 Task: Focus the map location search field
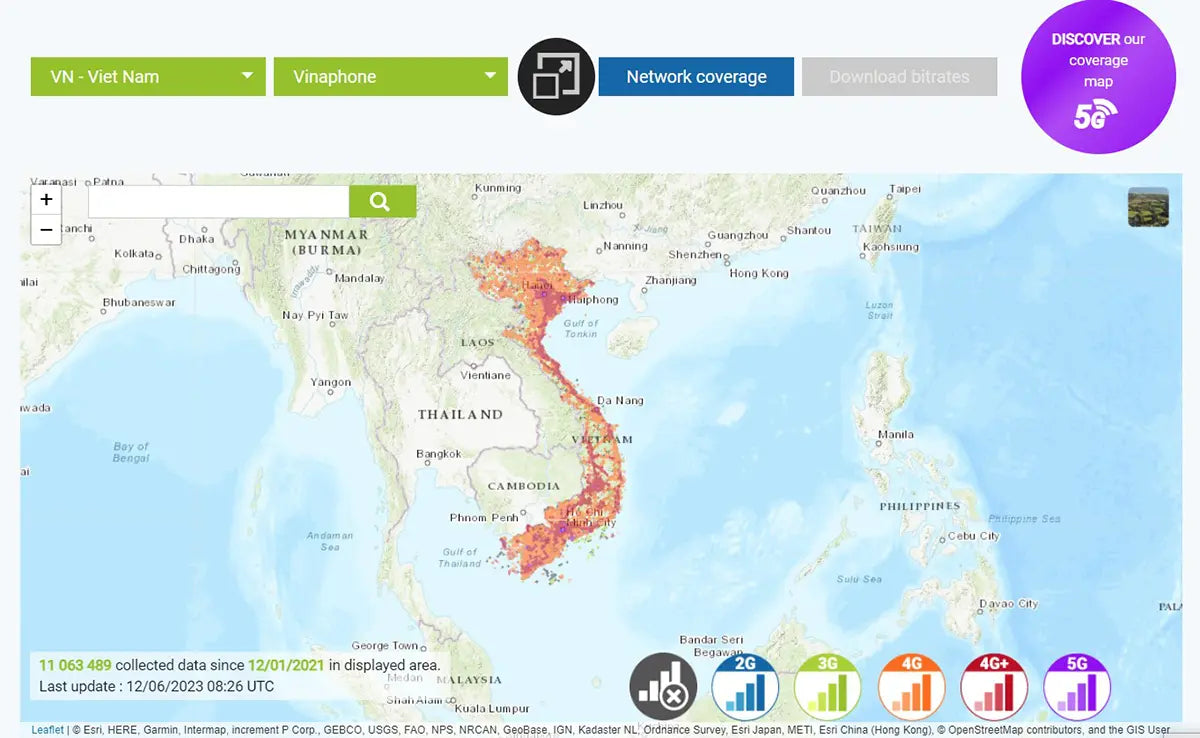[218, 202]
